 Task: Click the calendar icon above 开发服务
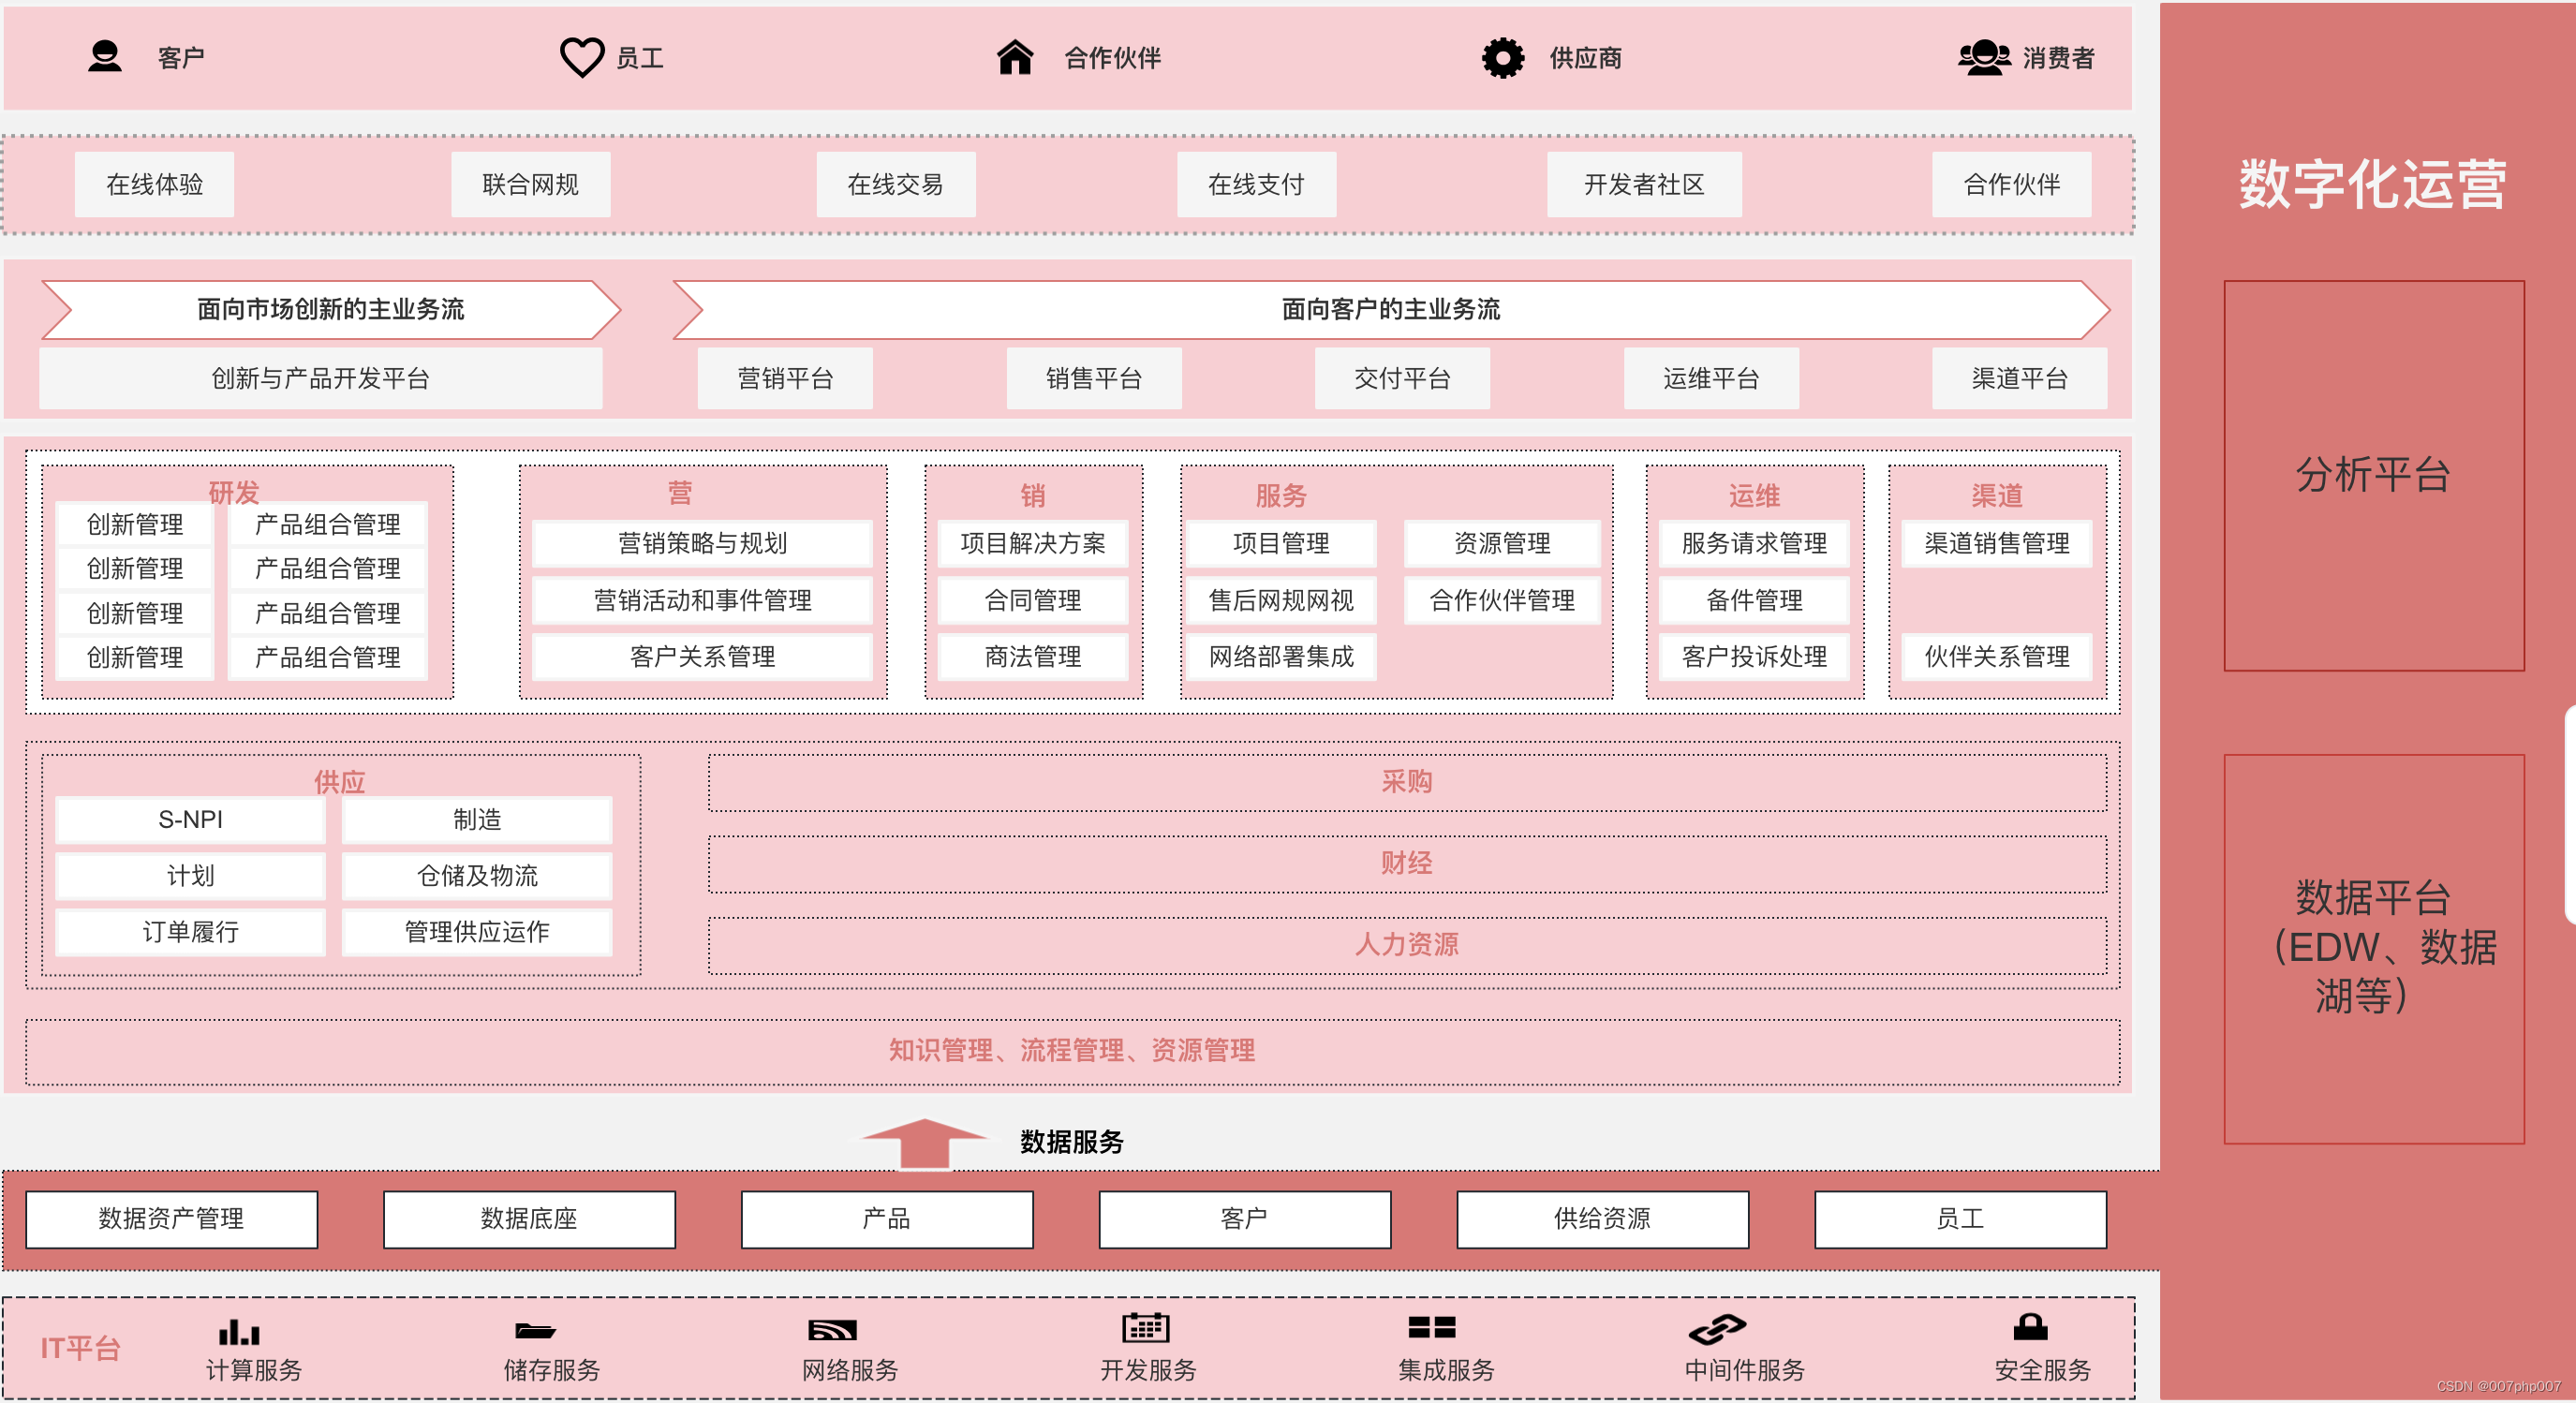(x=1146, y=1327)
